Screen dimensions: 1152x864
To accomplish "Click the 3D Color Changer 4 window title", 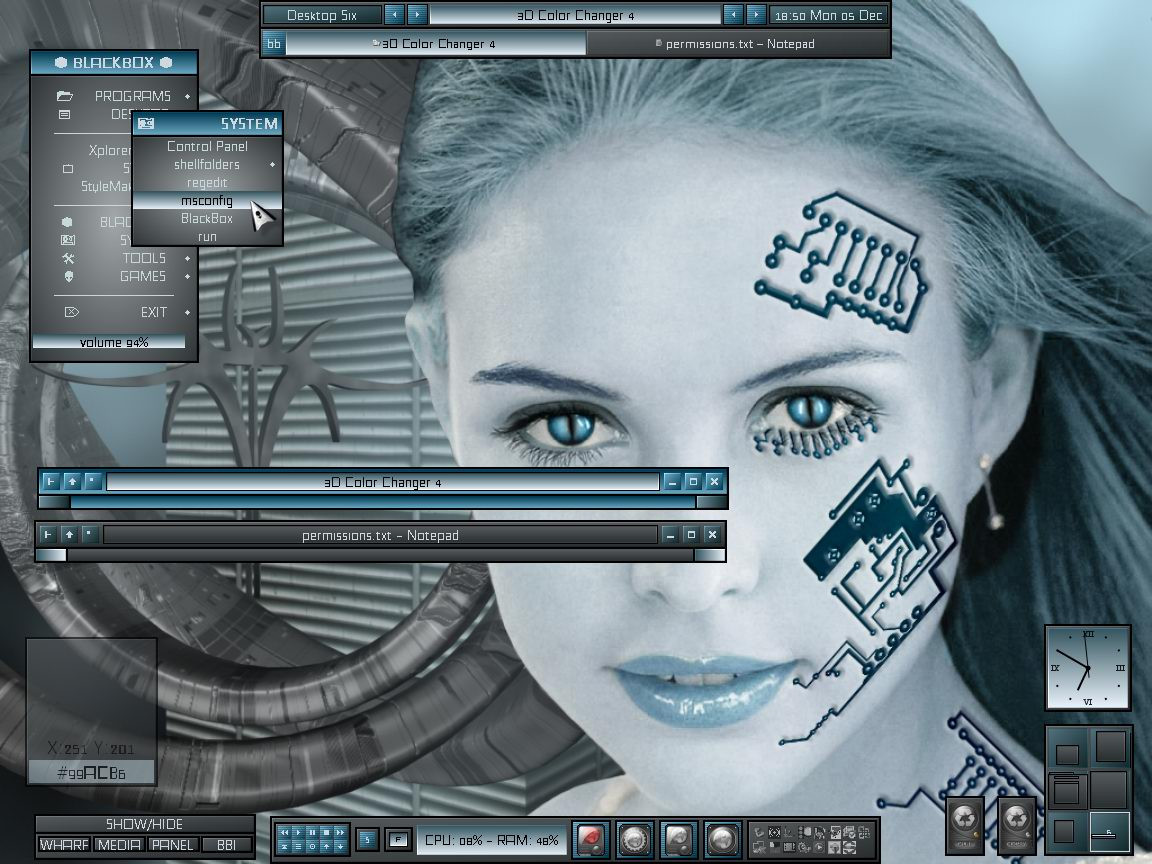I will 383,482.
